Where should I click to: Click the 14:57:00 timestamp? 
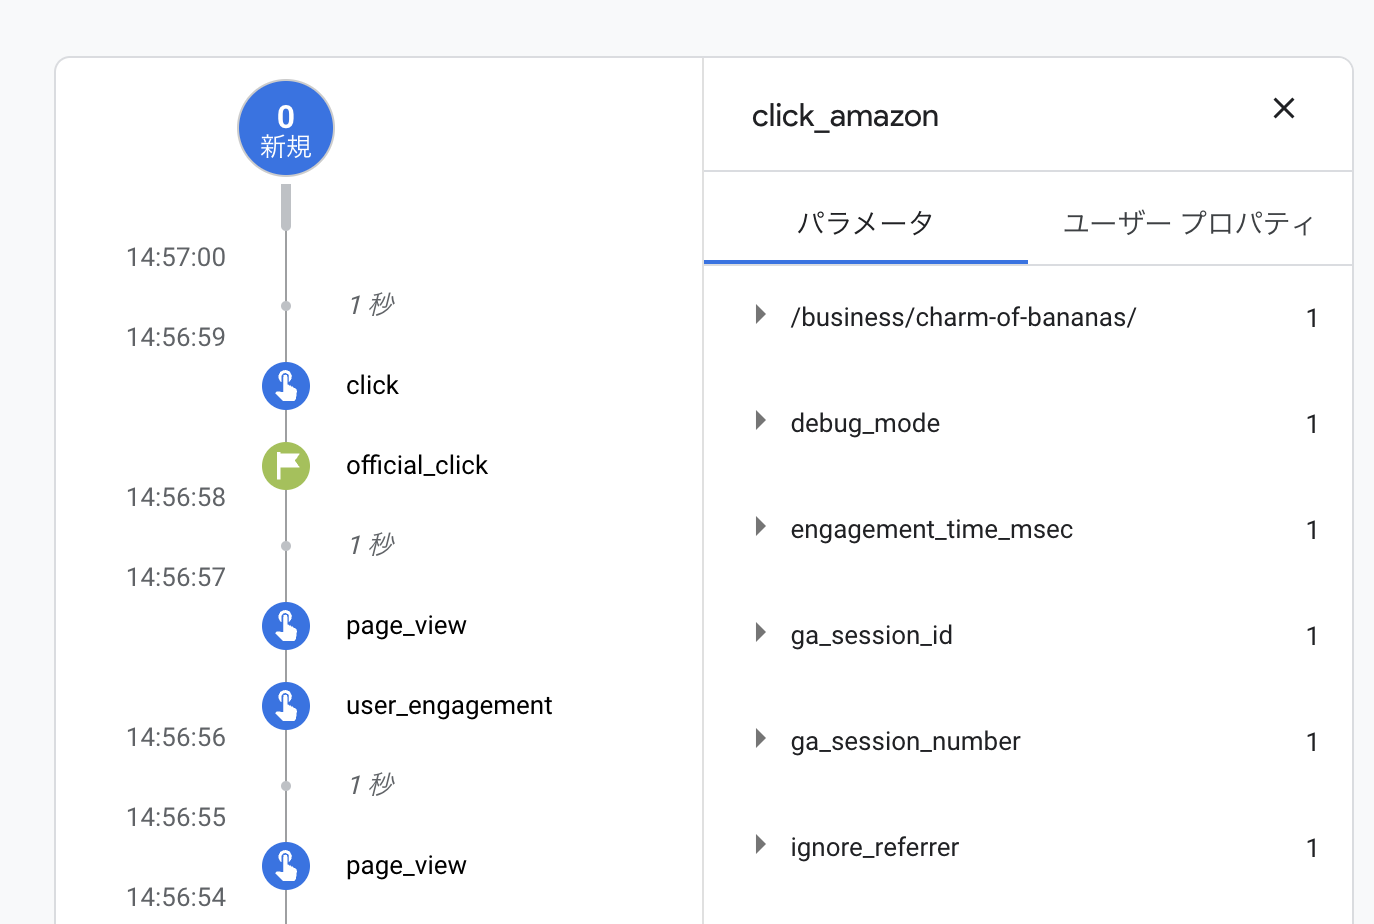176,257
